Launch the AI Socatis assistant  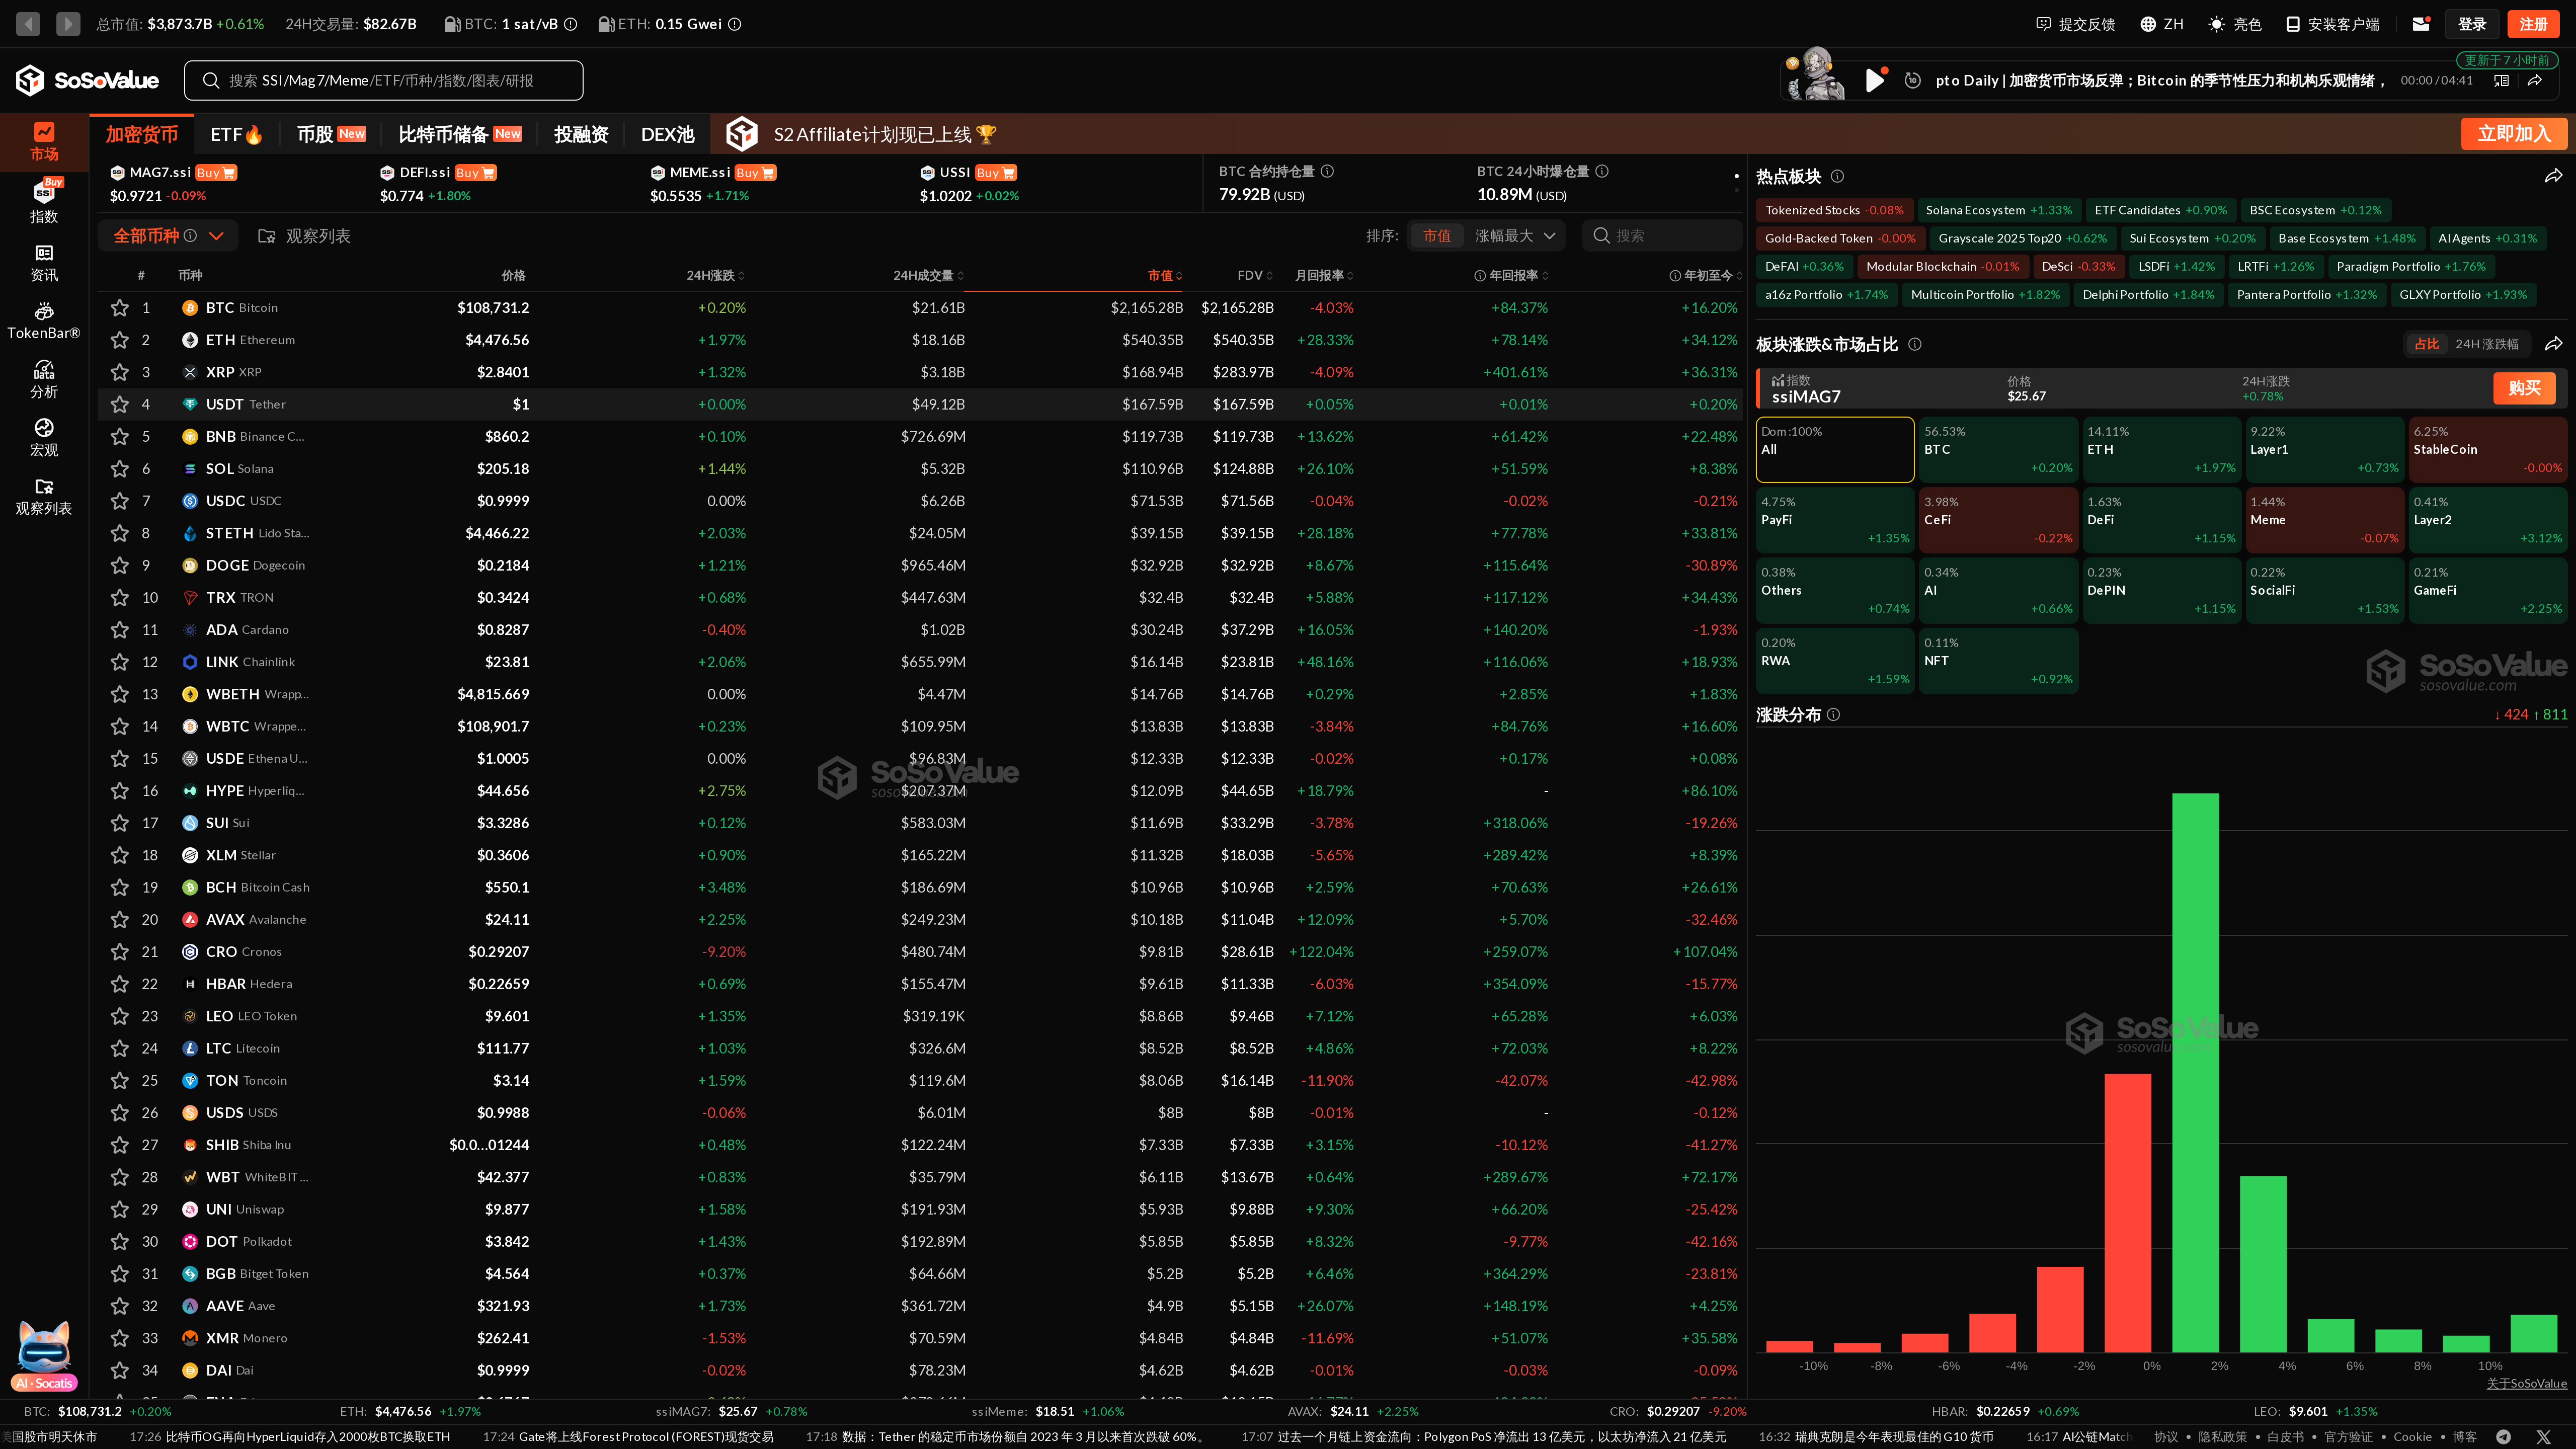tap(44, 1355)
